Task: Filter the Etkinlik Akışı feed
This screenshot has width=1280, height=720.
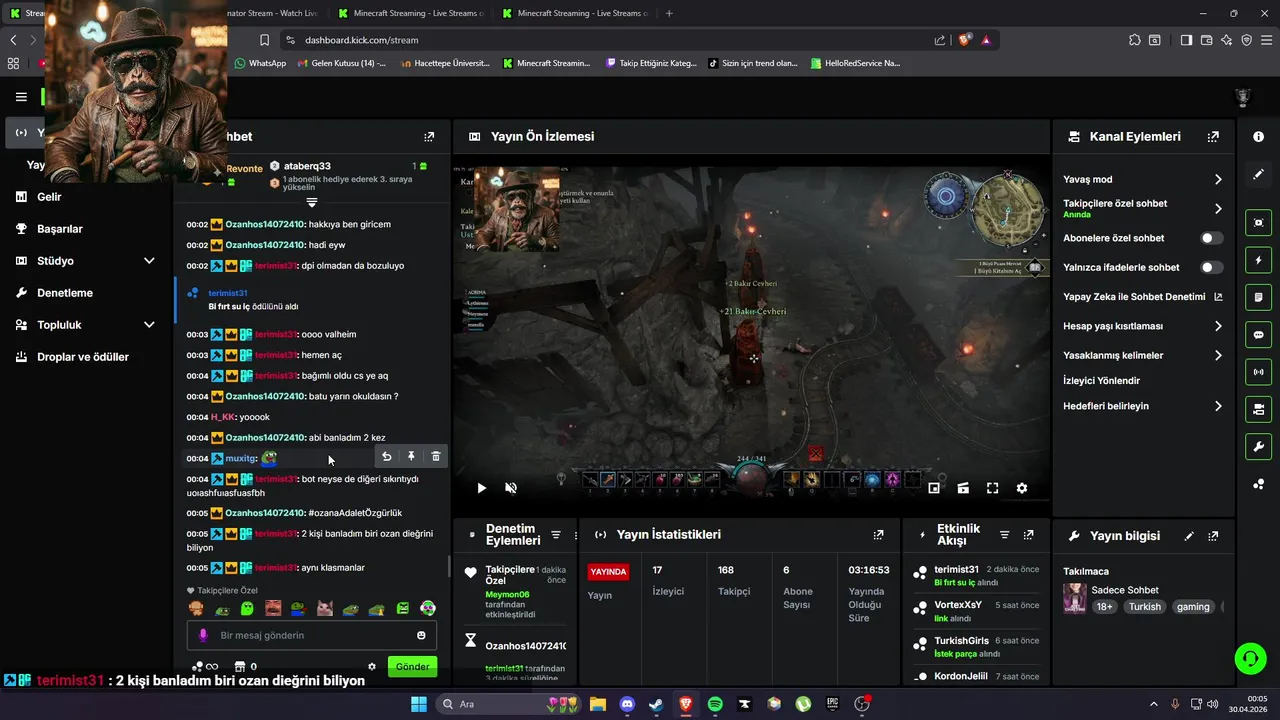Action: [x=1005, y=535]
